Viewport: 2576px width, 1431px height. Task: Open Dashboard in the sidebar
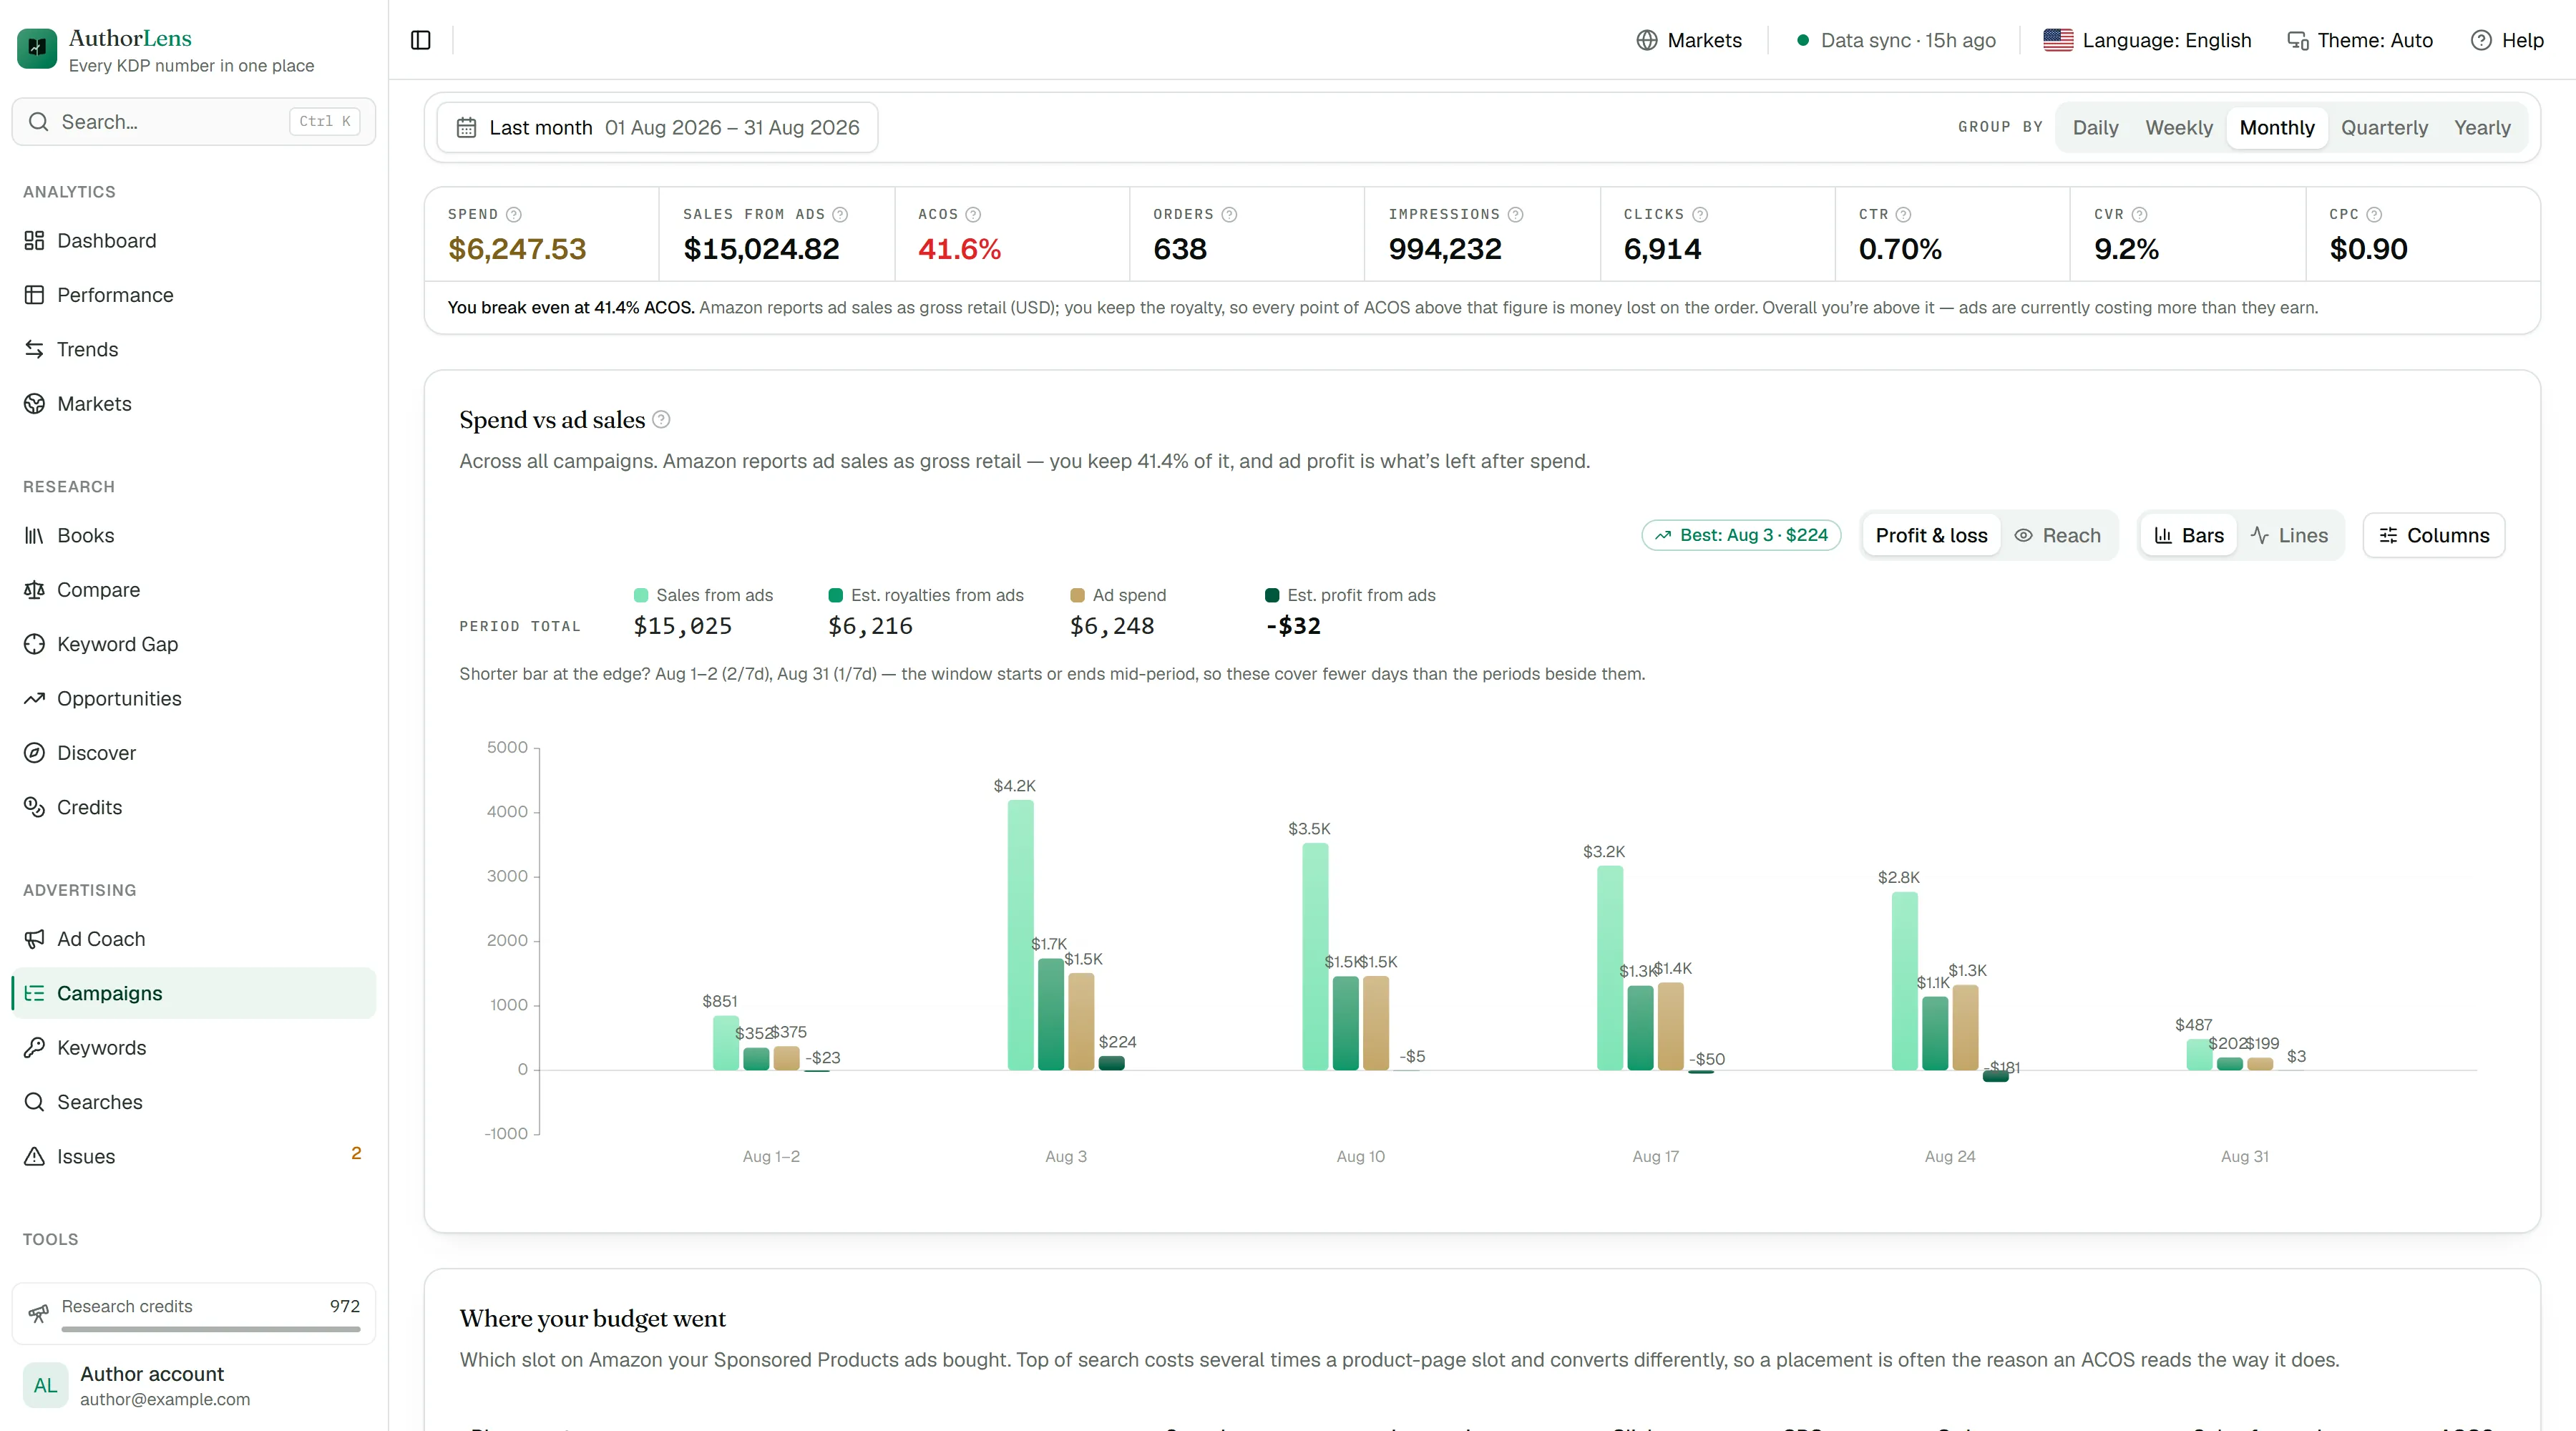193,240
